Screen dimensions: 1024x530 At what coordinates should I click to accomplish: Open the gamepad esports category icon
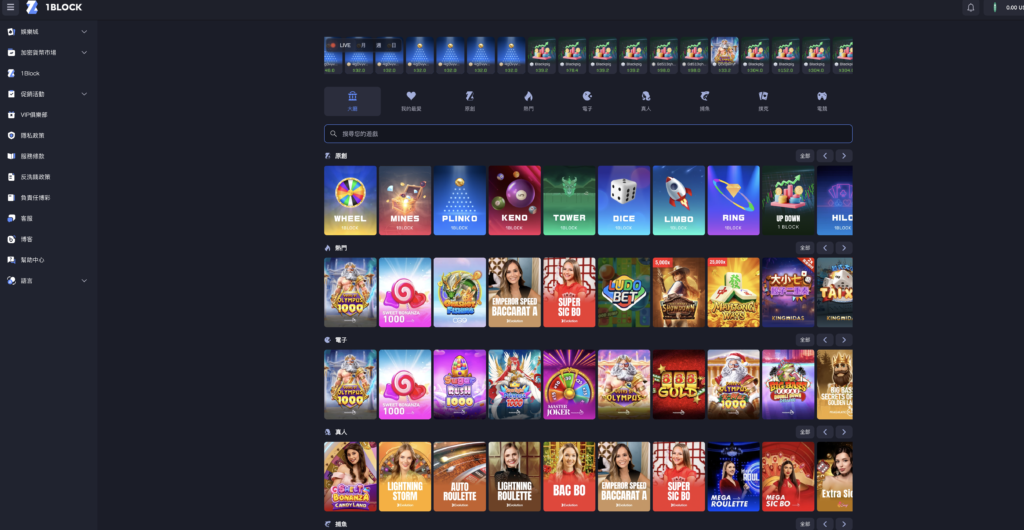tap(822, 96)
